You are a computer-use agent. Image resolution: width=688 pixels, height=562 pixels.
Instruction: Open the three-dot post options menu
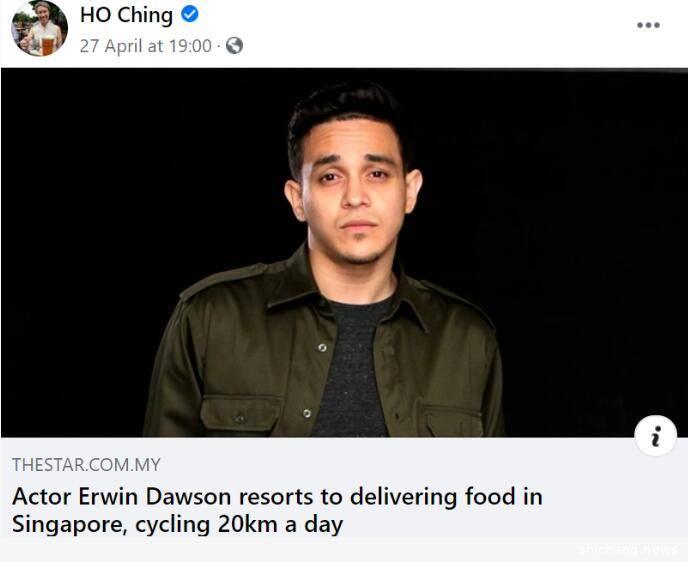pos(649,25)
